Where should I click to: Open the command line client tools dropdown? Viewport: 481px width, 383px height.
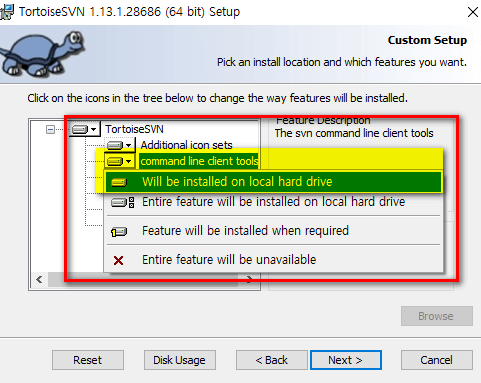pos(120,161)
